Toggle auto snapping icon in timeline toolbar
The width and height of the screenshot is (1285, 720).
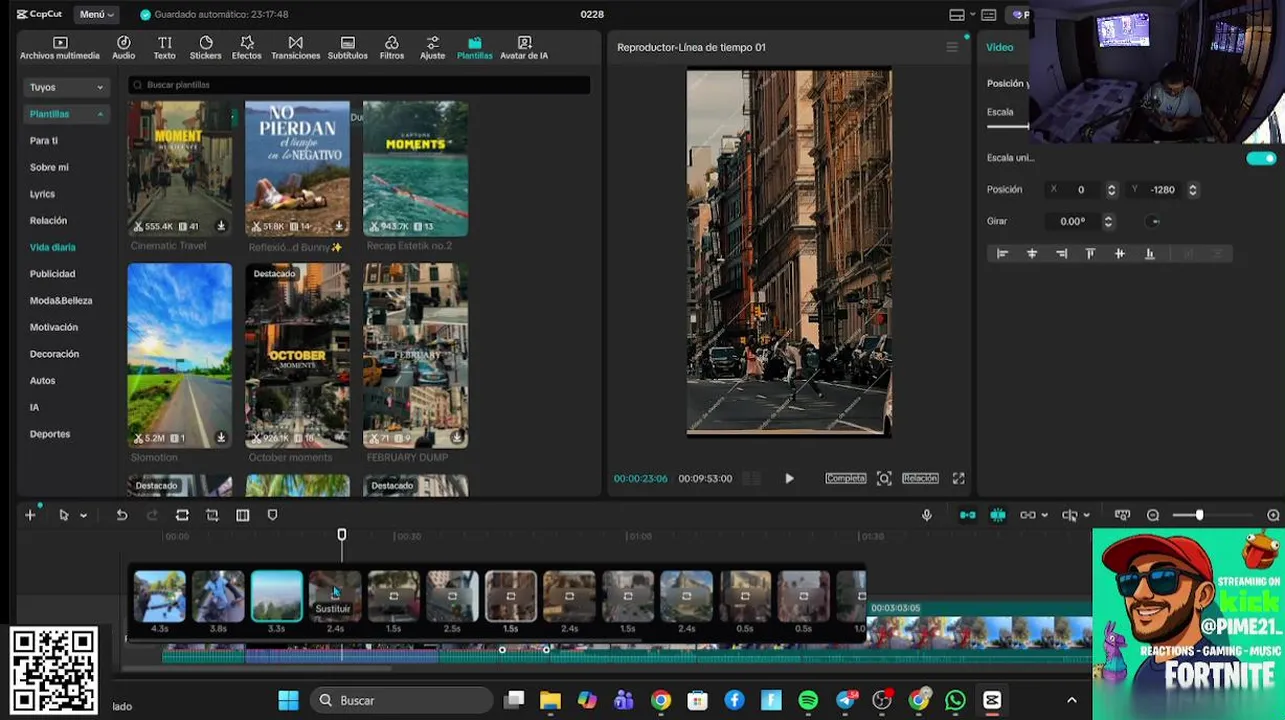997,515
